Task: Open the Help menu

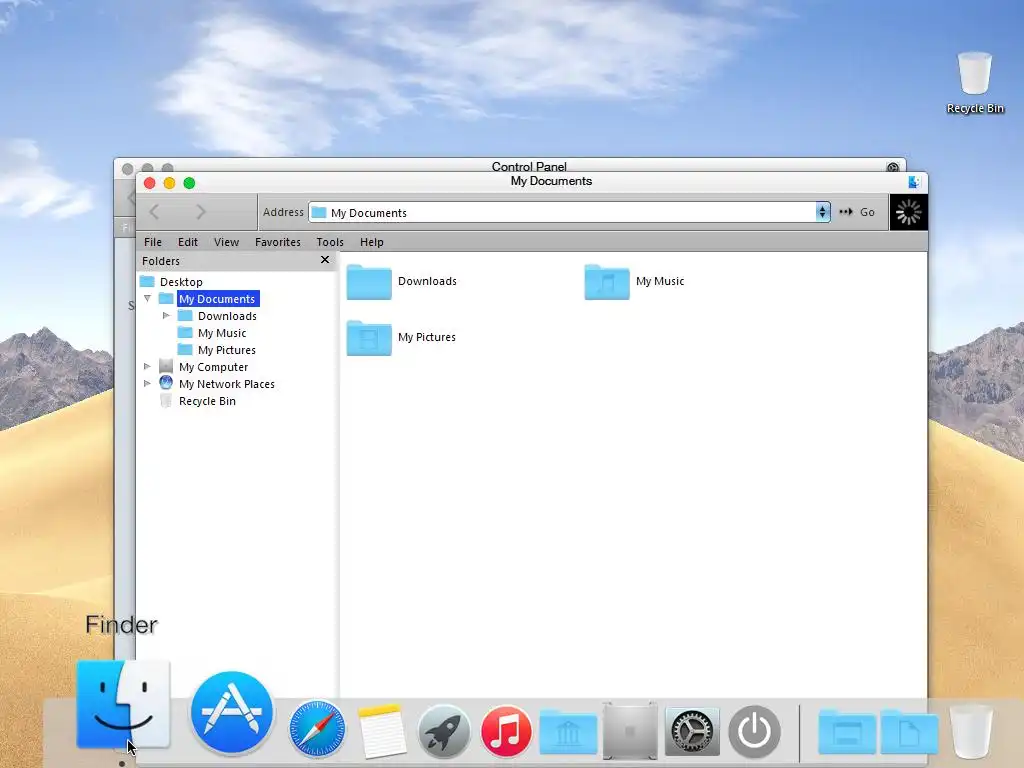Action: click(372, 242)
